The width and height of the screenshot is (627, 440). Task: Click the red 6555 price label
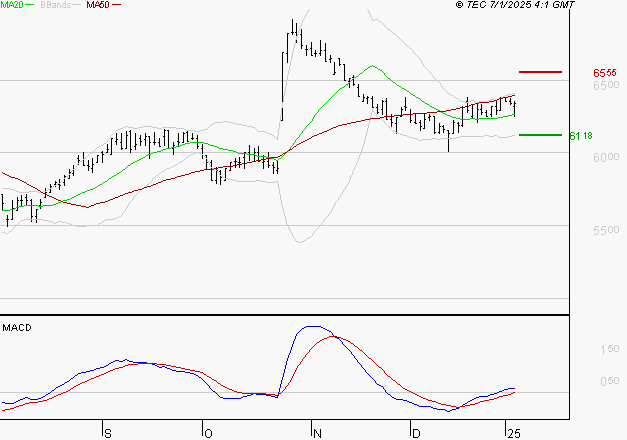click(605, 73)
